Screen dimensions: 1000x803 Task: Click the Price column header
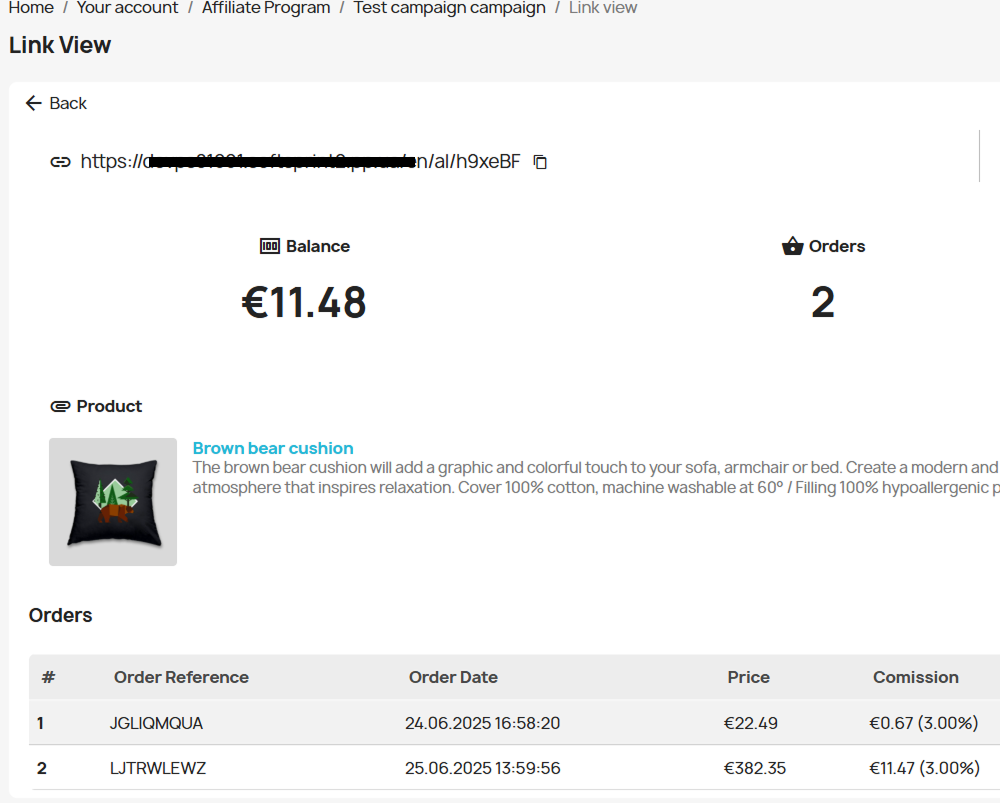(748, 677)
